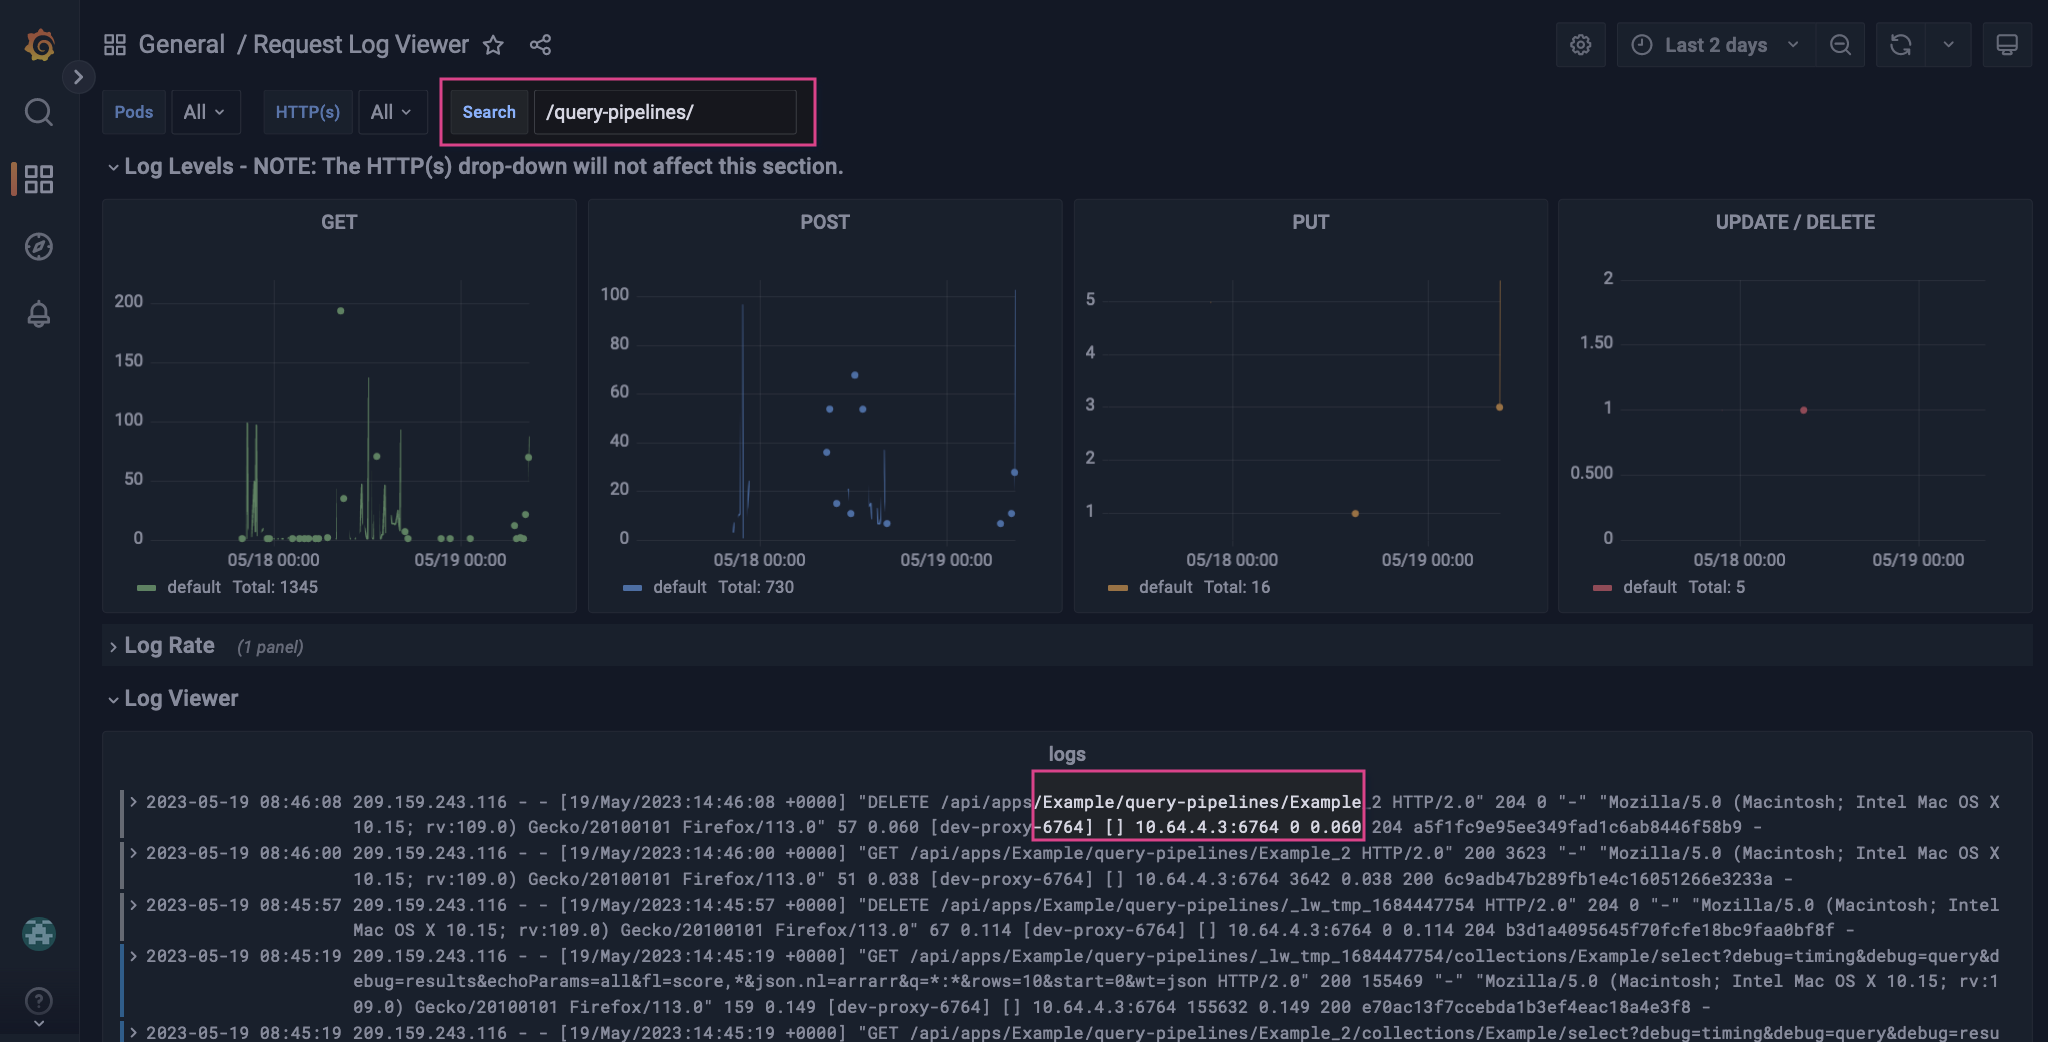
Task: Expand the Log Rate section
Action: click(x=168, y=645)
